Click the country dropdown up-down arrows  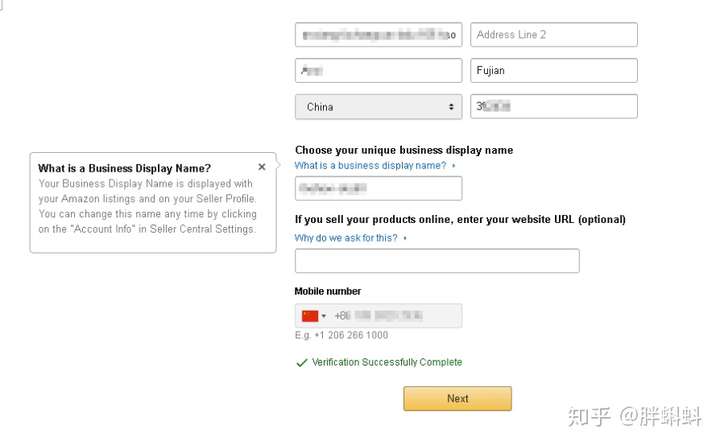click(x=451, y=107)
